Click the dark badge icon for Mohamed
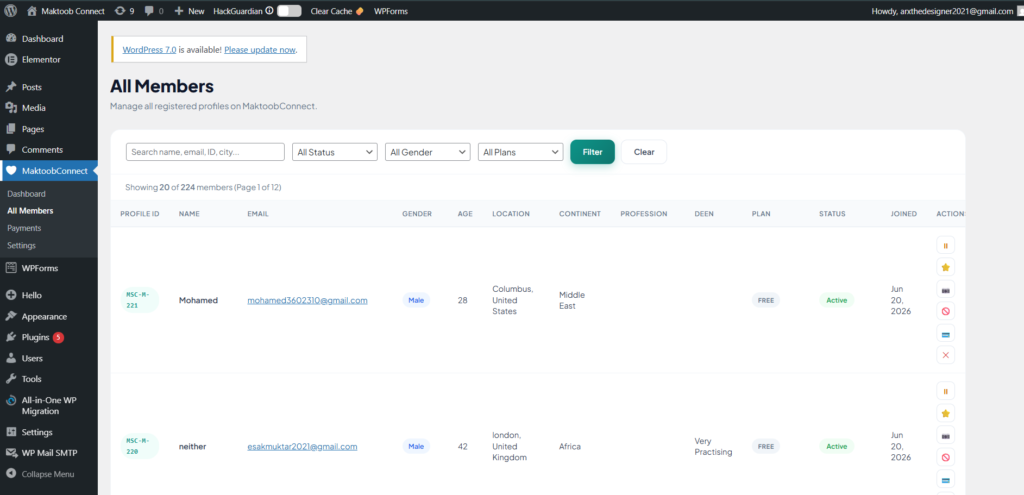 pos(945,289)
